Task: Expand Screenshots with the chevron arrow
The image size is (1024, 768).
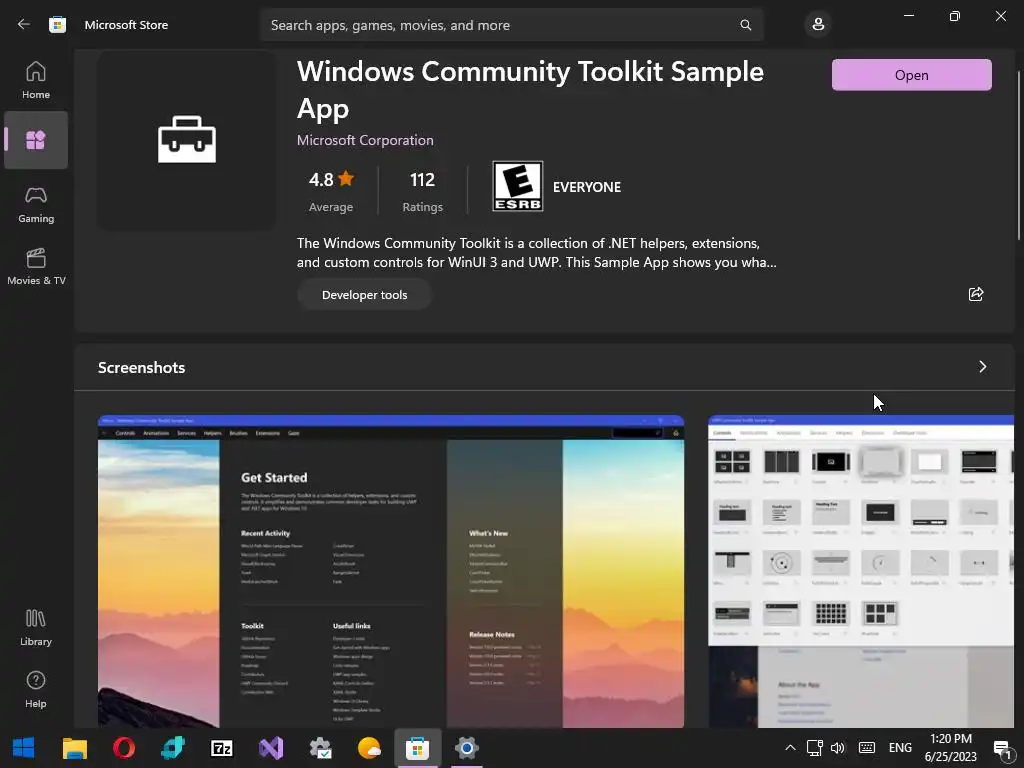Action: [x=982, y=367]
